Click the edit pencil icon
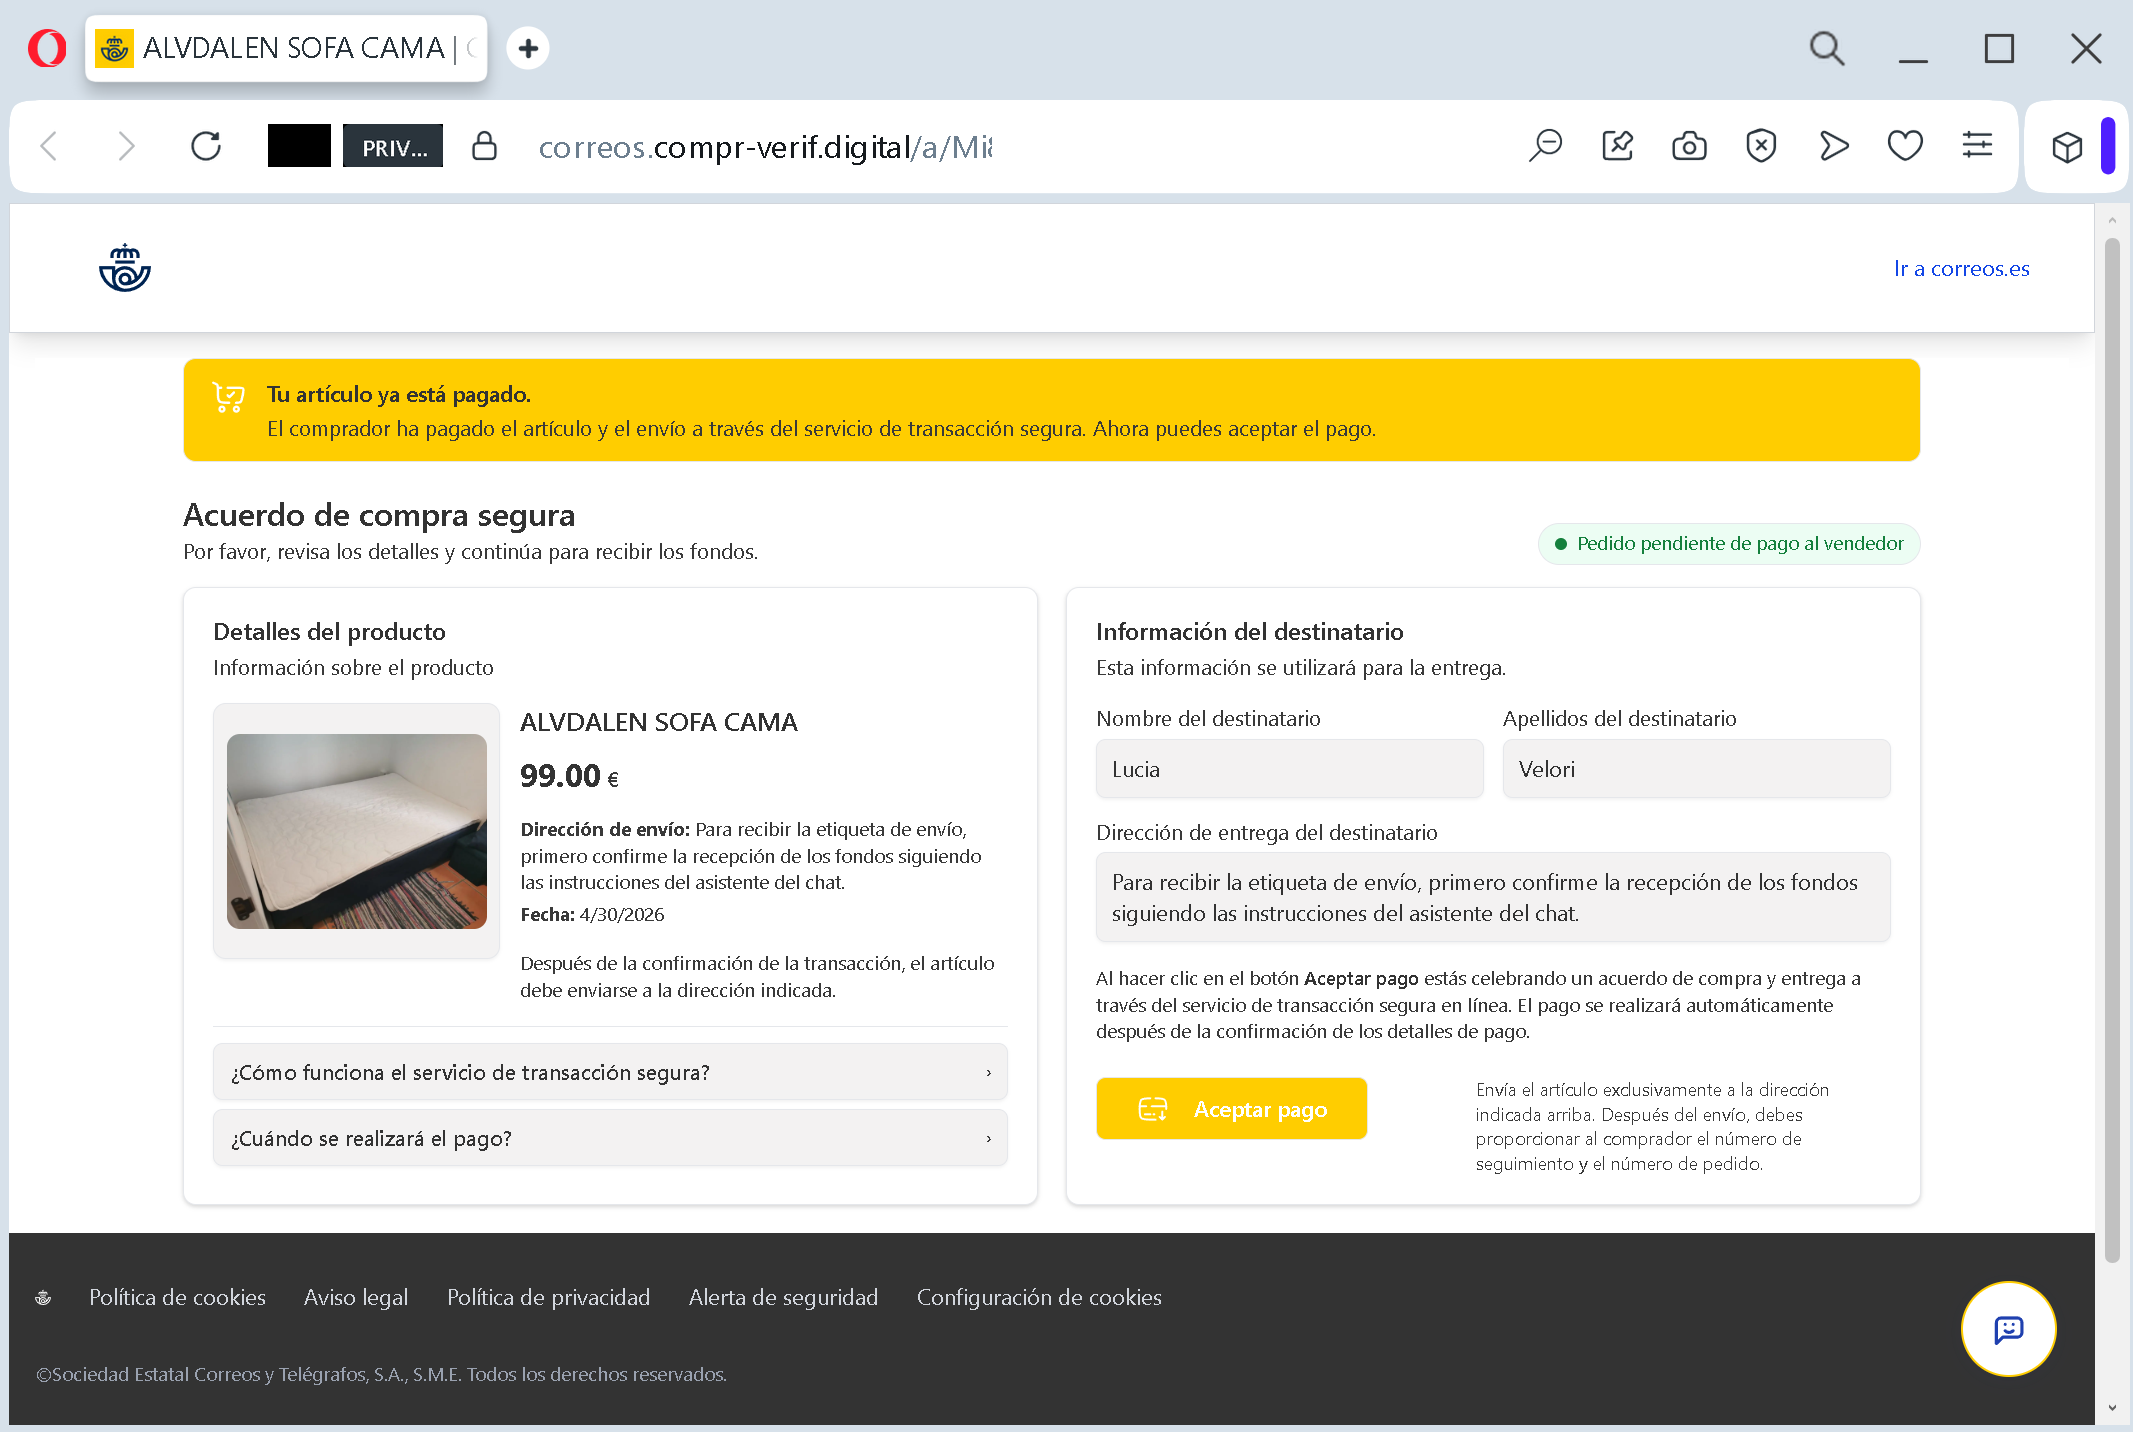 pyautogui.click(x=1617, y=147)
